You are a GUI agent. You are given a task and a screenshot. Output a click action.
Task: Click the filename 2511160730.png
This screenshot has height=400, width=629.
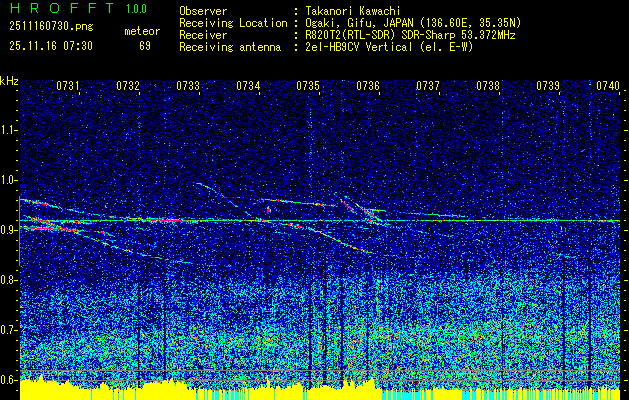click(51, 27)
